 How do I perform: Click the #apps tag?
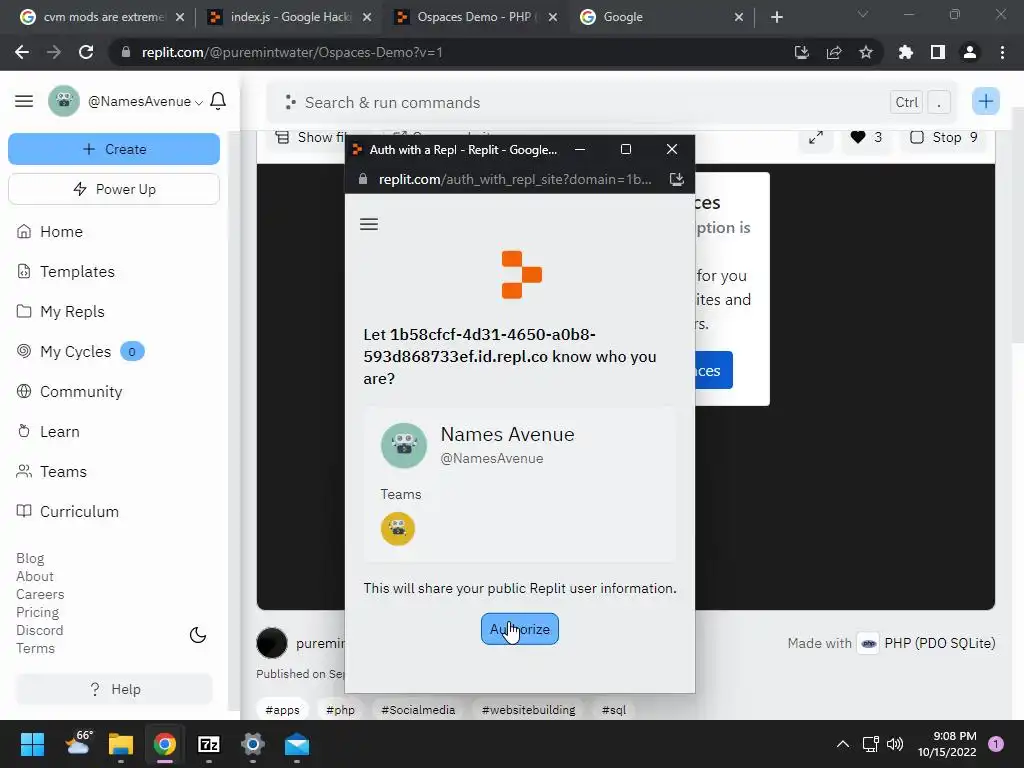click(283, 710)
